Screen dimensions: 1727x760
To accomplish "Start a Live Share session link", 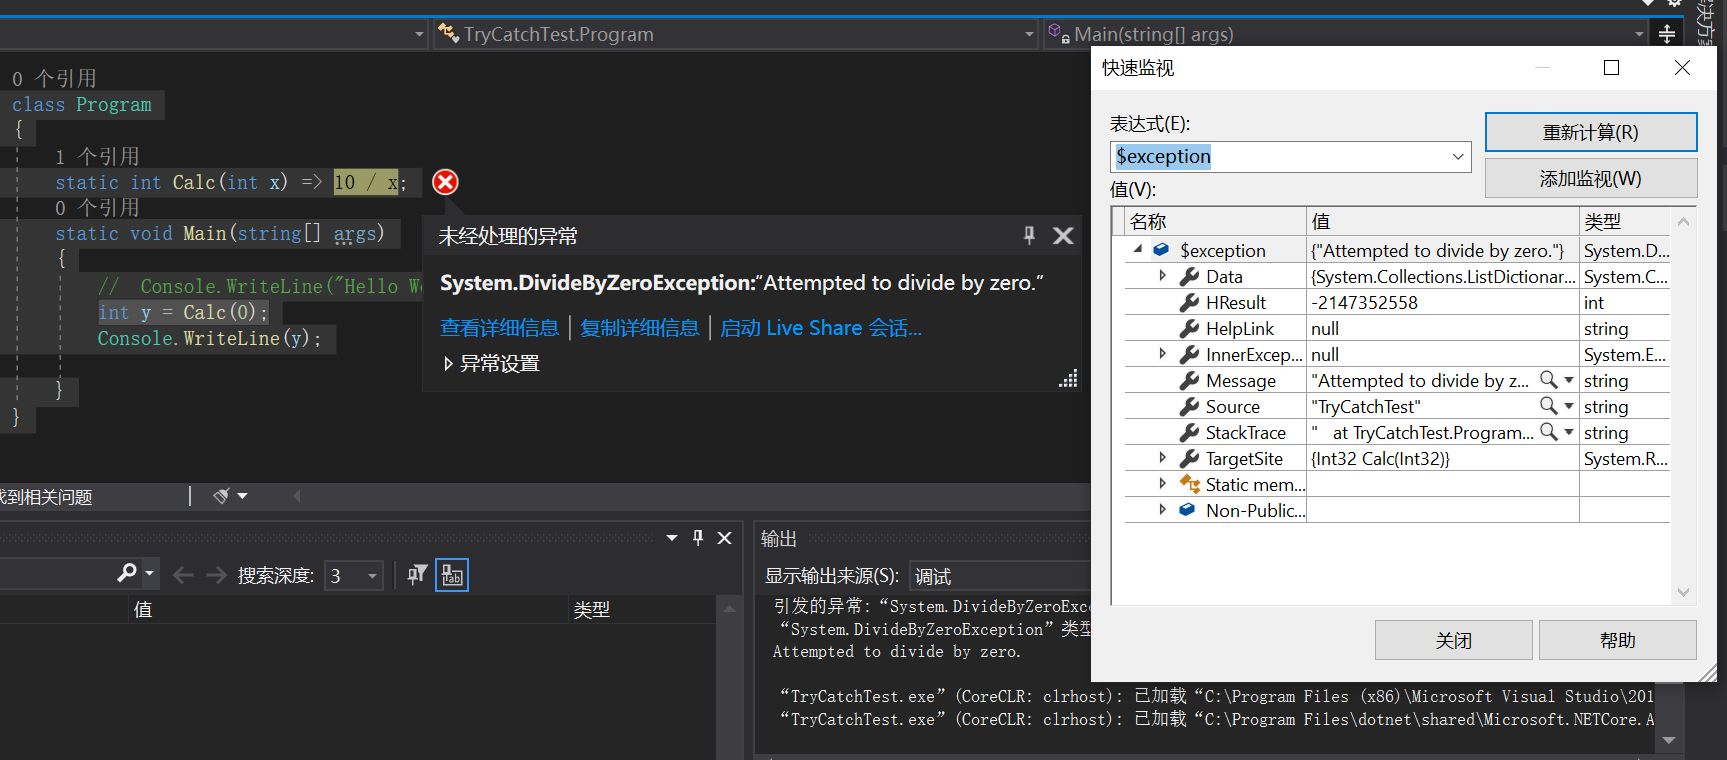I will pyautogui.click(x=821, y=328).
